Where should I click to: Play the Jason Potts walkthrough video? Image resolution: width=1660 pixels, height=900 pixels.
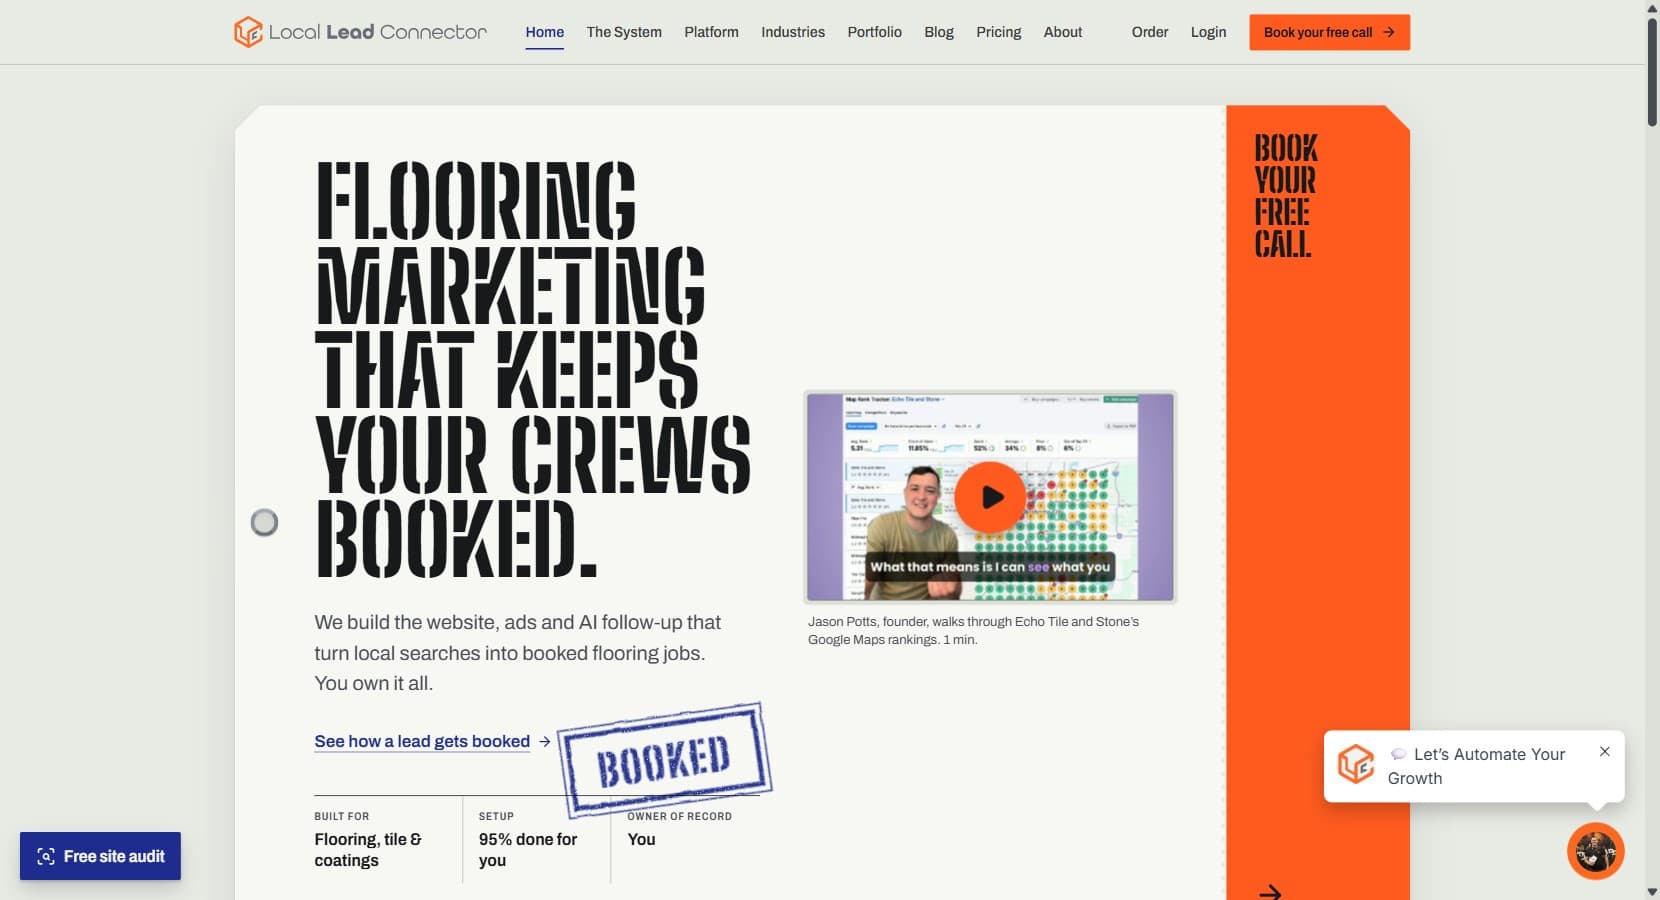point(989,496)
